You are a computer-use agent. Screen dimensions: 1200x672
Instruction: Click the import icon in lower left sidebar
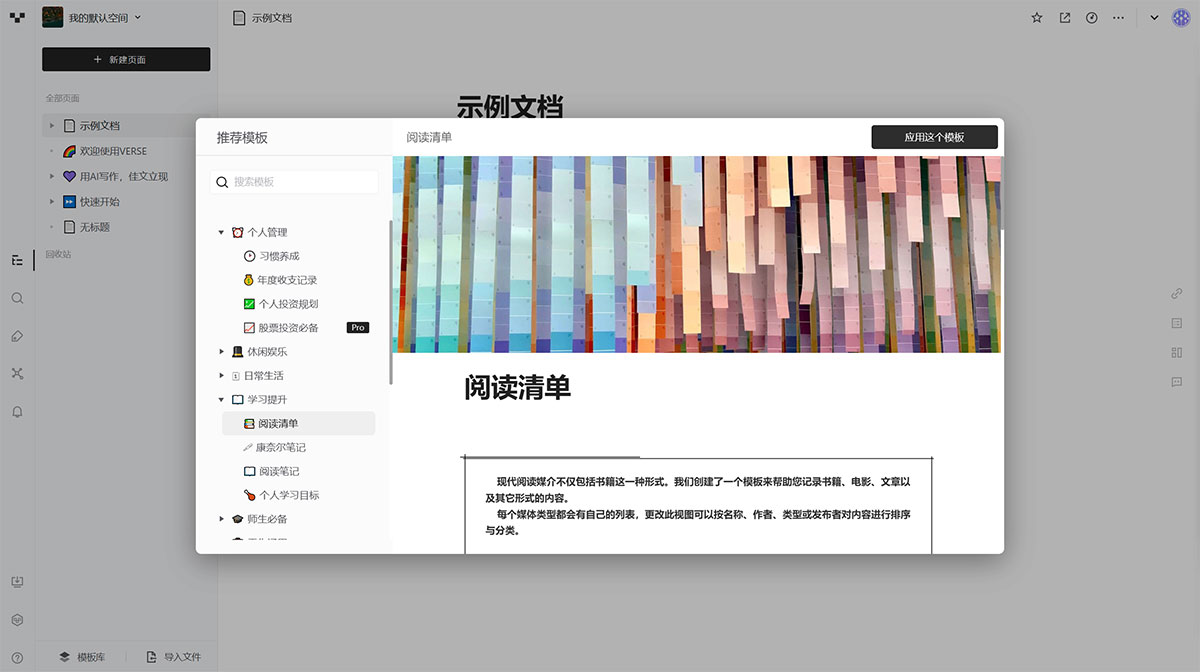click(x=15, y=580)
